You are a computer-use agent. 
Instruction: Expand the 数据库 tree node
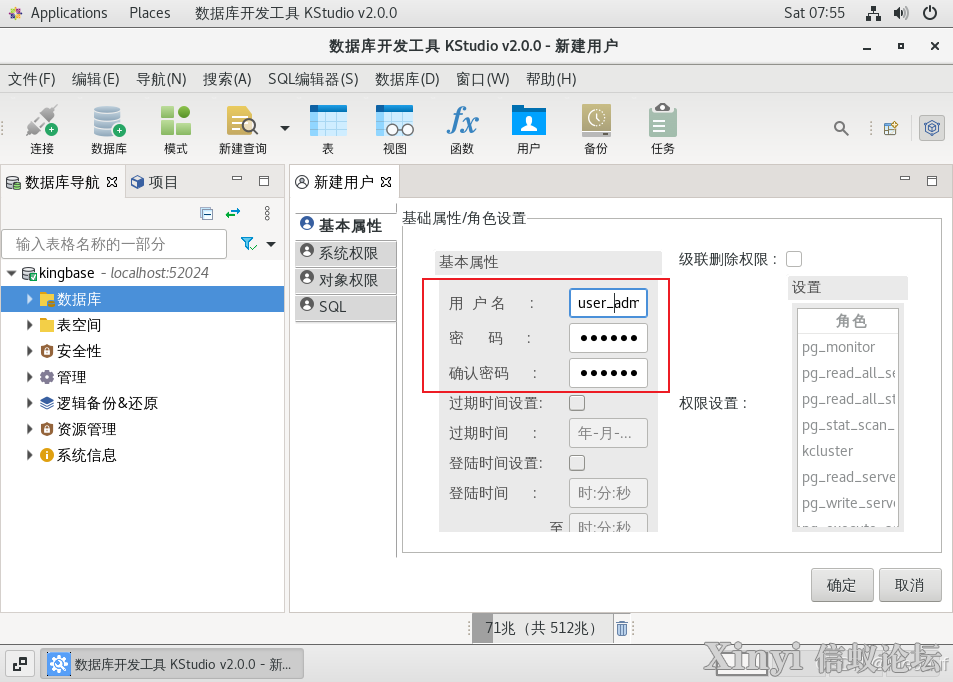click(29, 299)
